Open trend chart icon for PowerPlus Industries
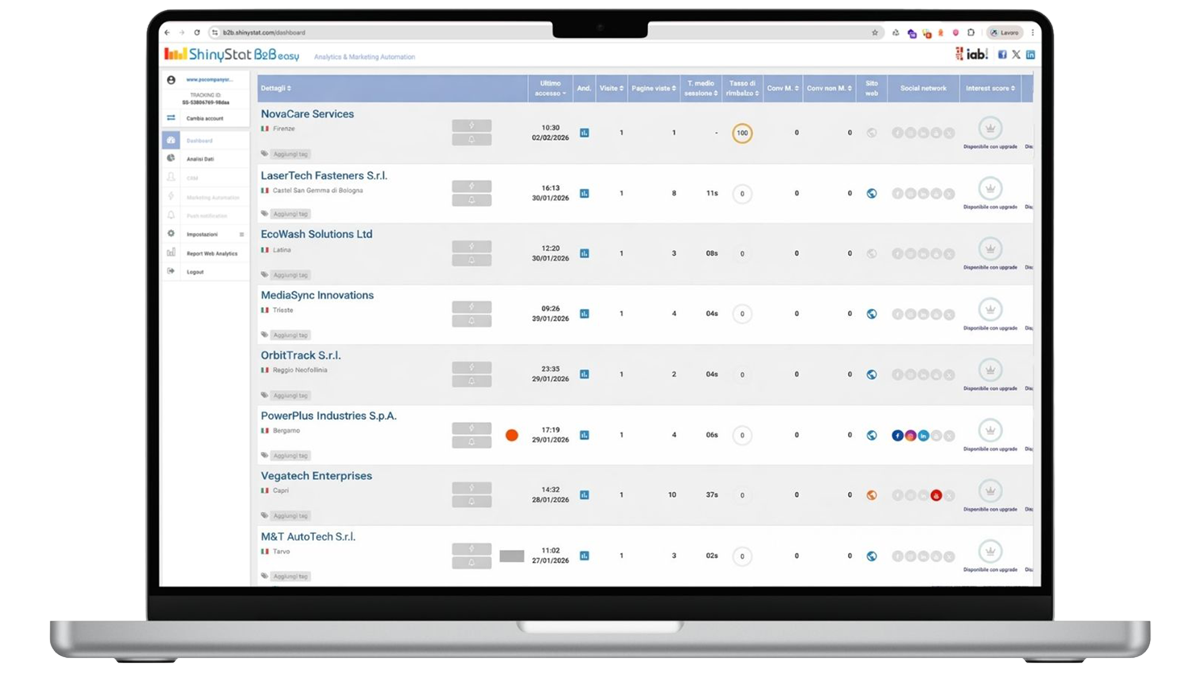The image size is (1200, 675). point(584,435)
